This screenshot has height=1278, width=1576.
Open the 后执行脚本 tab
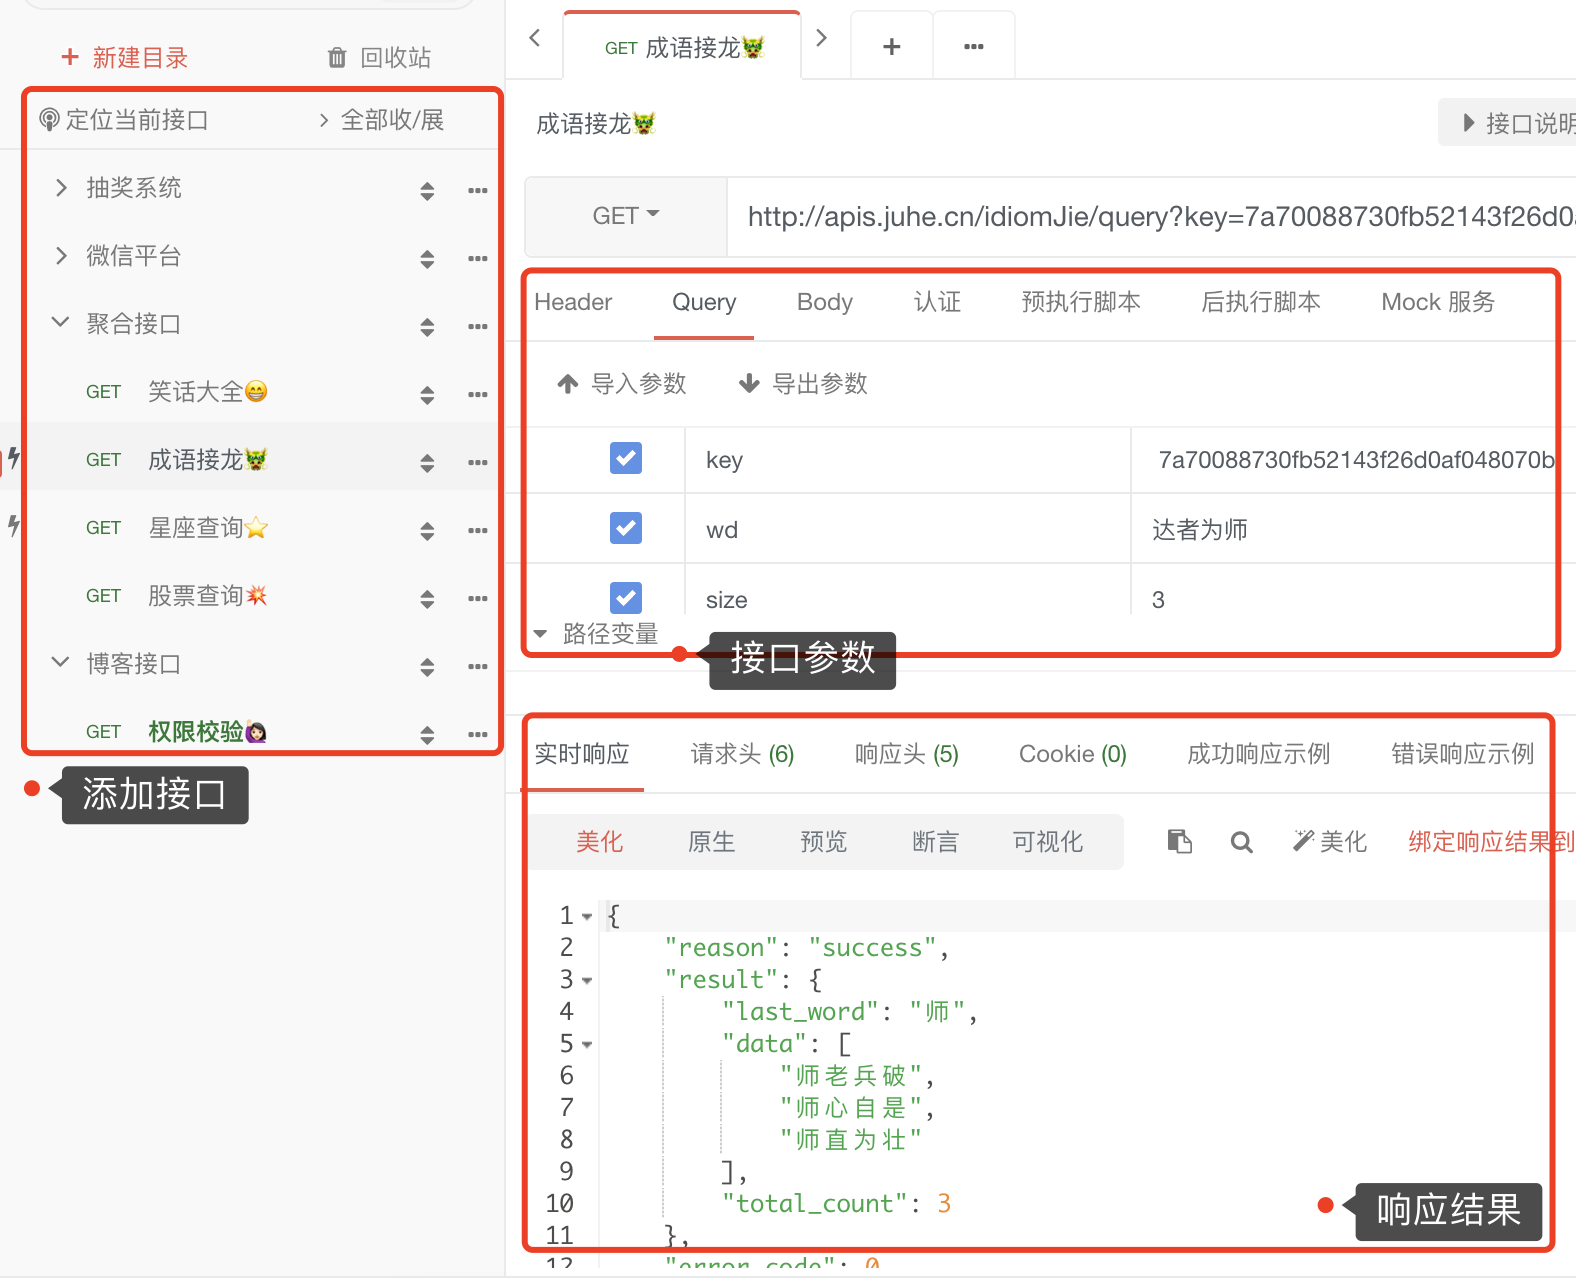[1261, 302]
